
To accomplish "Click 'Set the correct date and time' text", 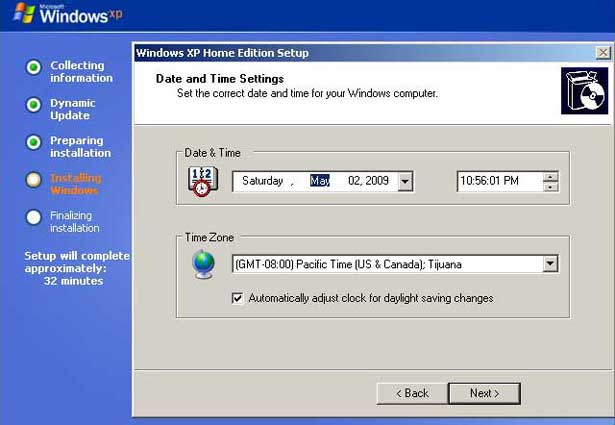I will 307,93.
